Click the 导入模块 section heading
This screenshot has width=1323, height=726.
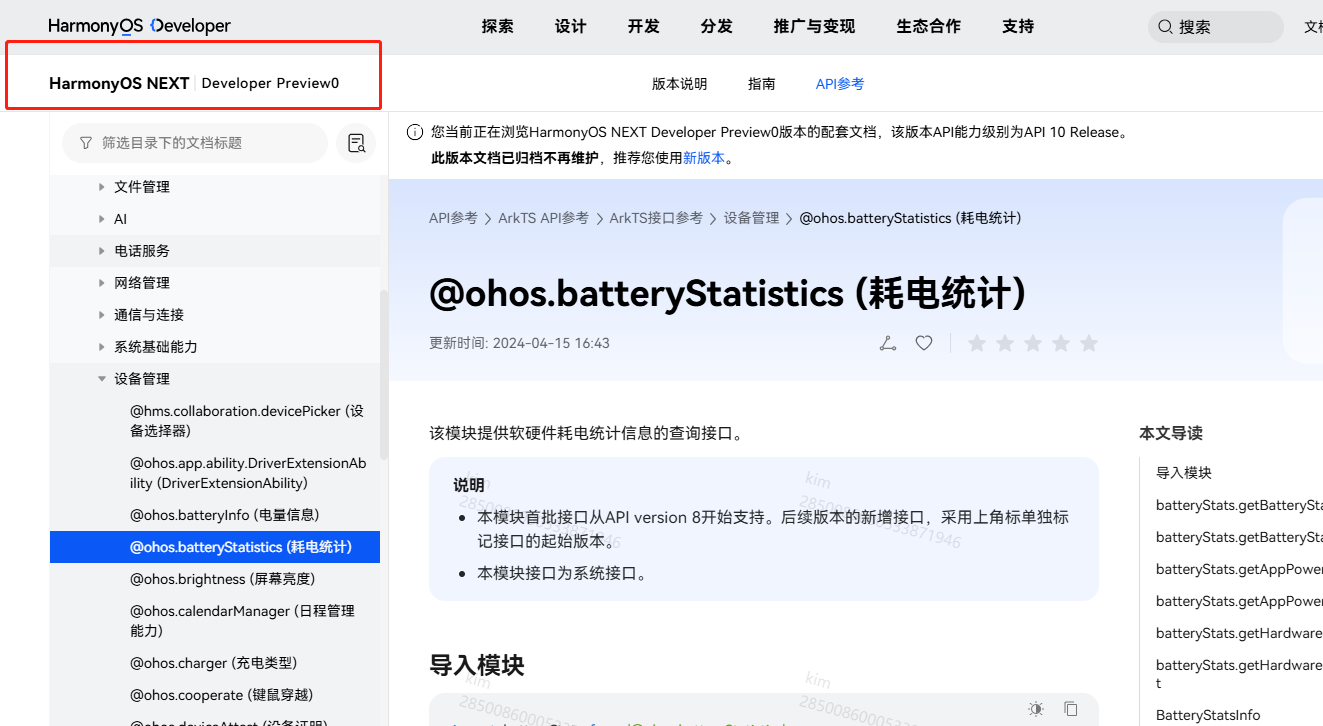coord(477,665)
